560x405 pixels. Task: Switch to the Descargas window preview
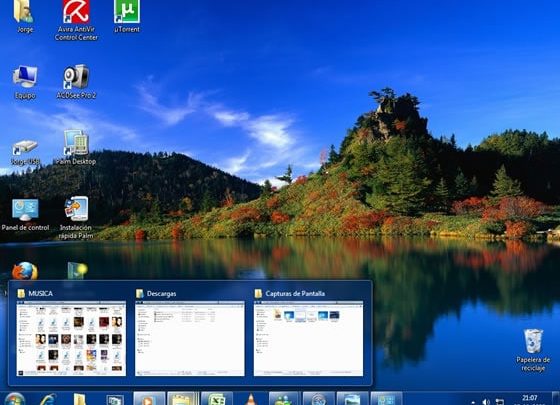coord(190,333)
